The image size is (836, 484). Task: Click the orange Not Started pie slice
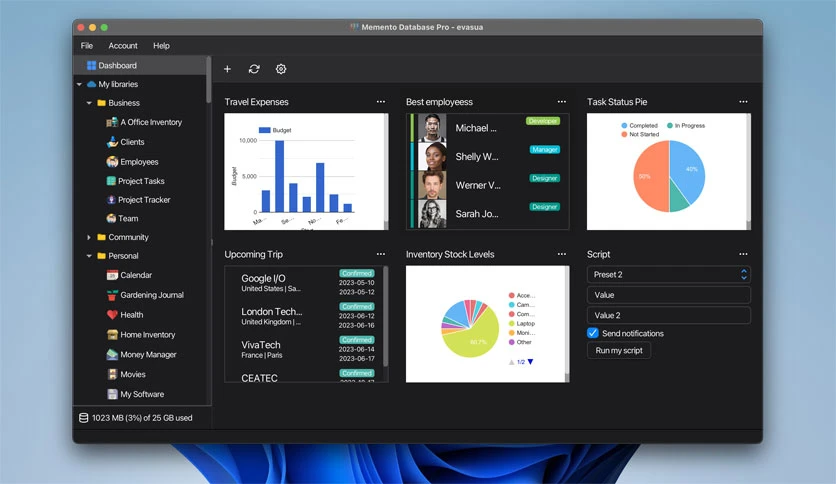(x=649, y=176)
